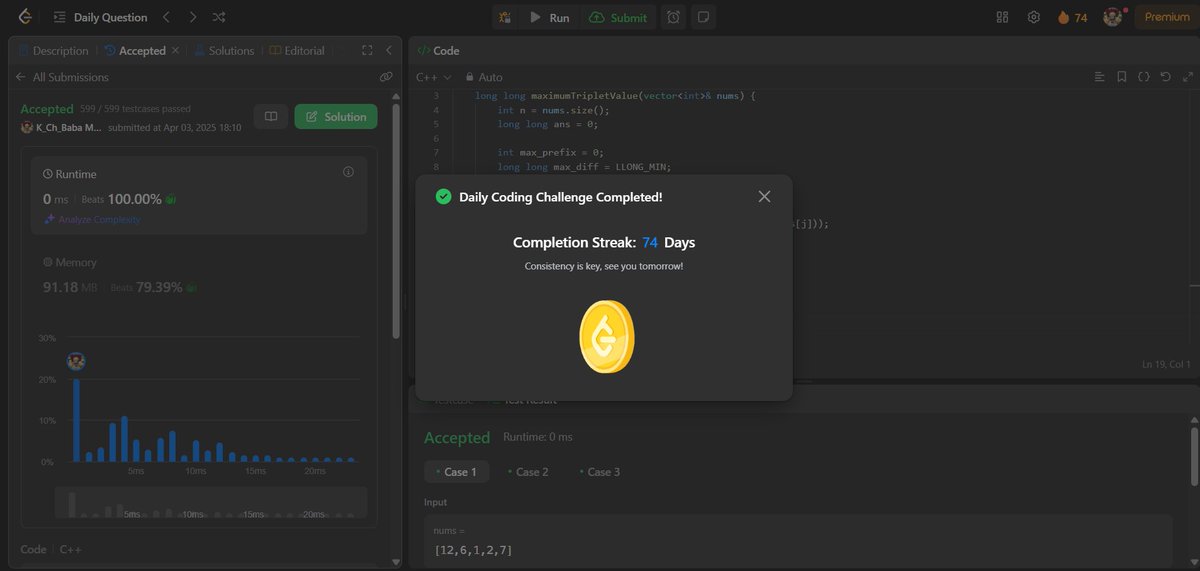Run the code
Viewport: 1200px width, 571px height.
coord(550,17)
